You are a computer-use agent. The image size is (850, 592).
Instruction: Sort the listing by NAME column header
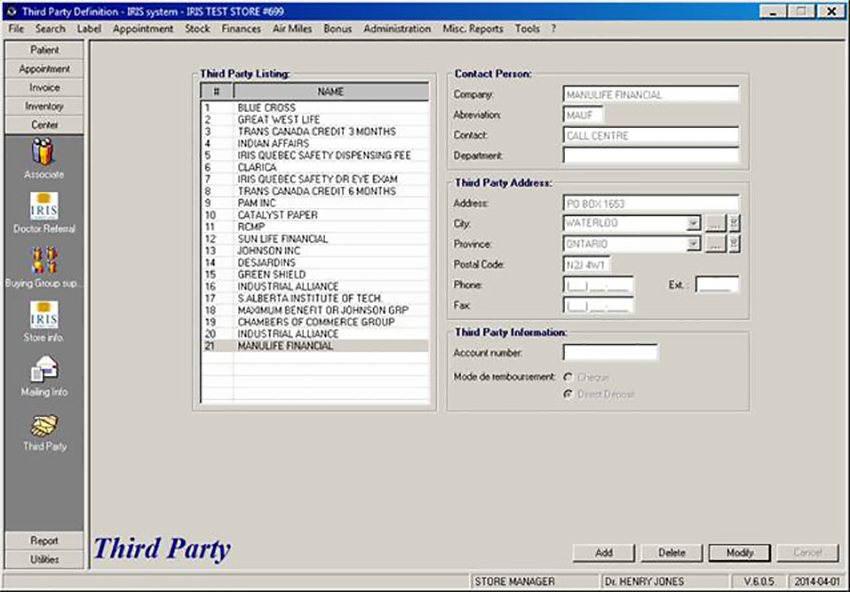coord(331,91)
